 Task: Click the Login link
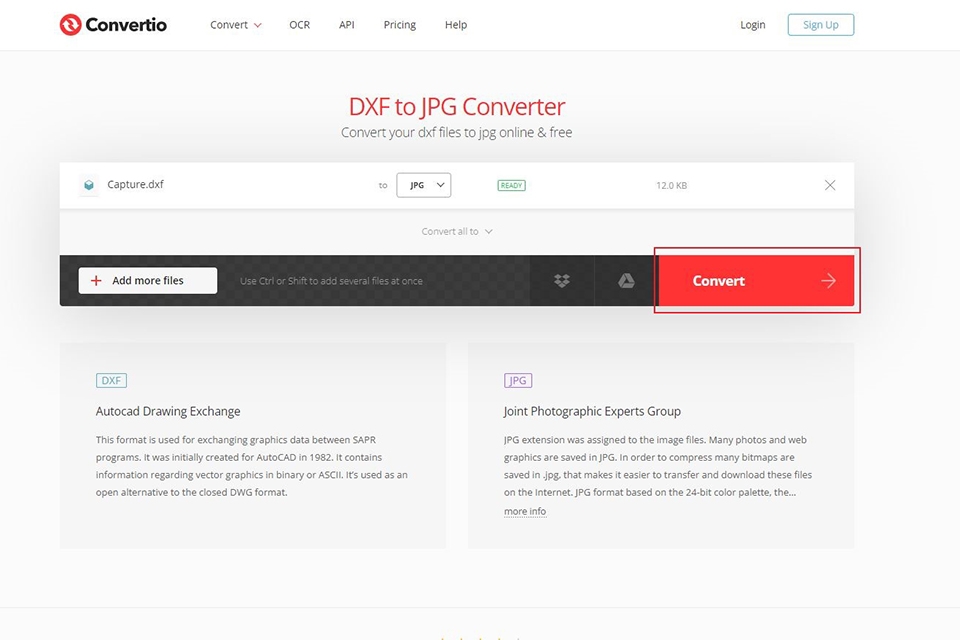tap(752, 24)
